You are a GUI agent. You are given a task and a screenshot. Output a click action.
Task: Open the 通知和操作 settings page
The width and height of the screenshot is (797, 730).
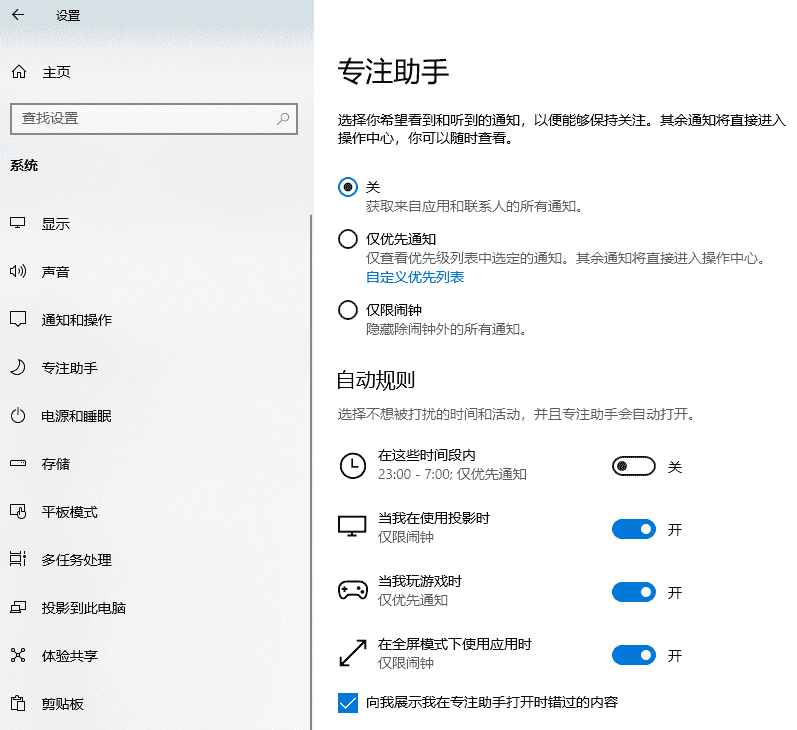coord(76,320)
